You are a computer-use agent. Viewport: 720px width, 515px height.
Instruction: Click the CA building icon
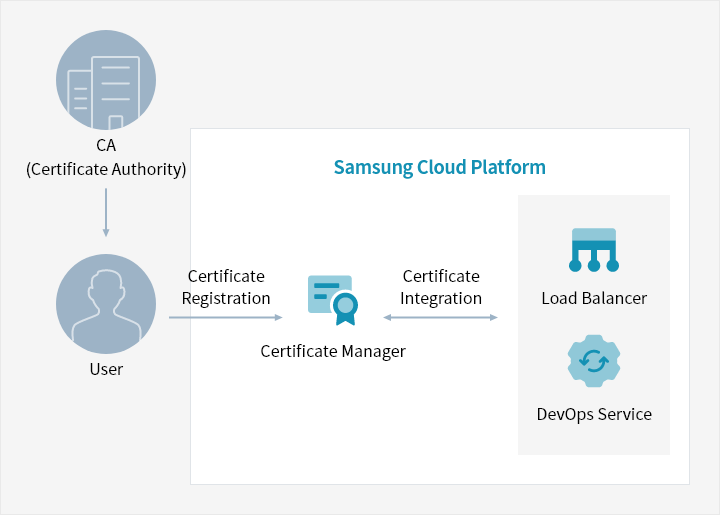106,80
